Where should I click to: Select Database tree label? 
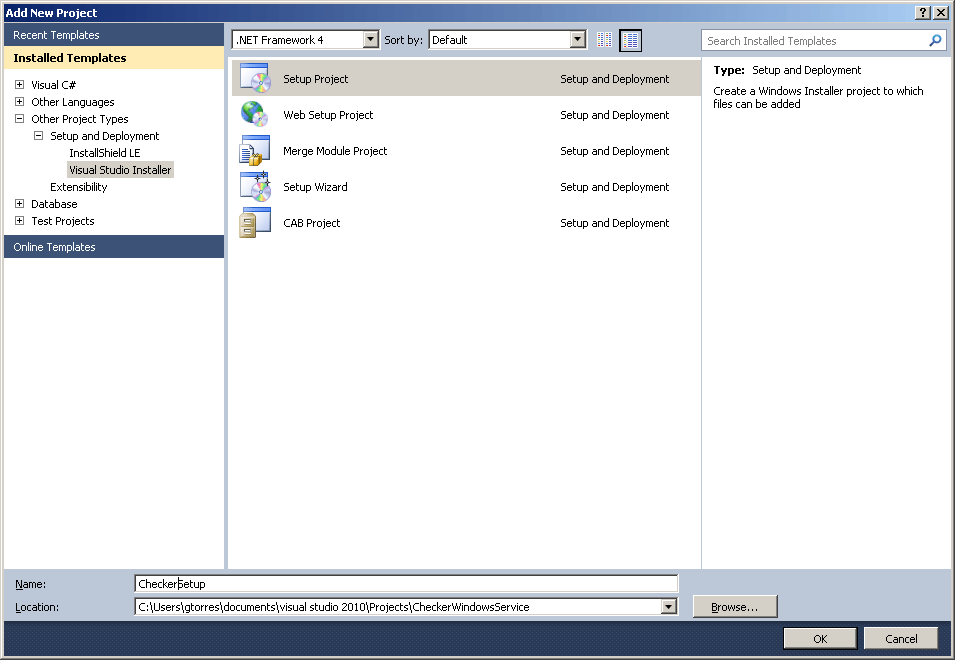tap(54, 204)
